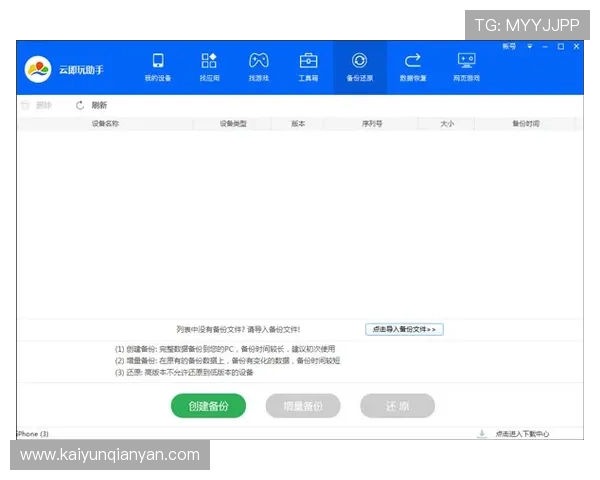Minimize the assistant window
The width and height of the screenshot is (600, 480).
pyautogui.click(x=545, y=47)
